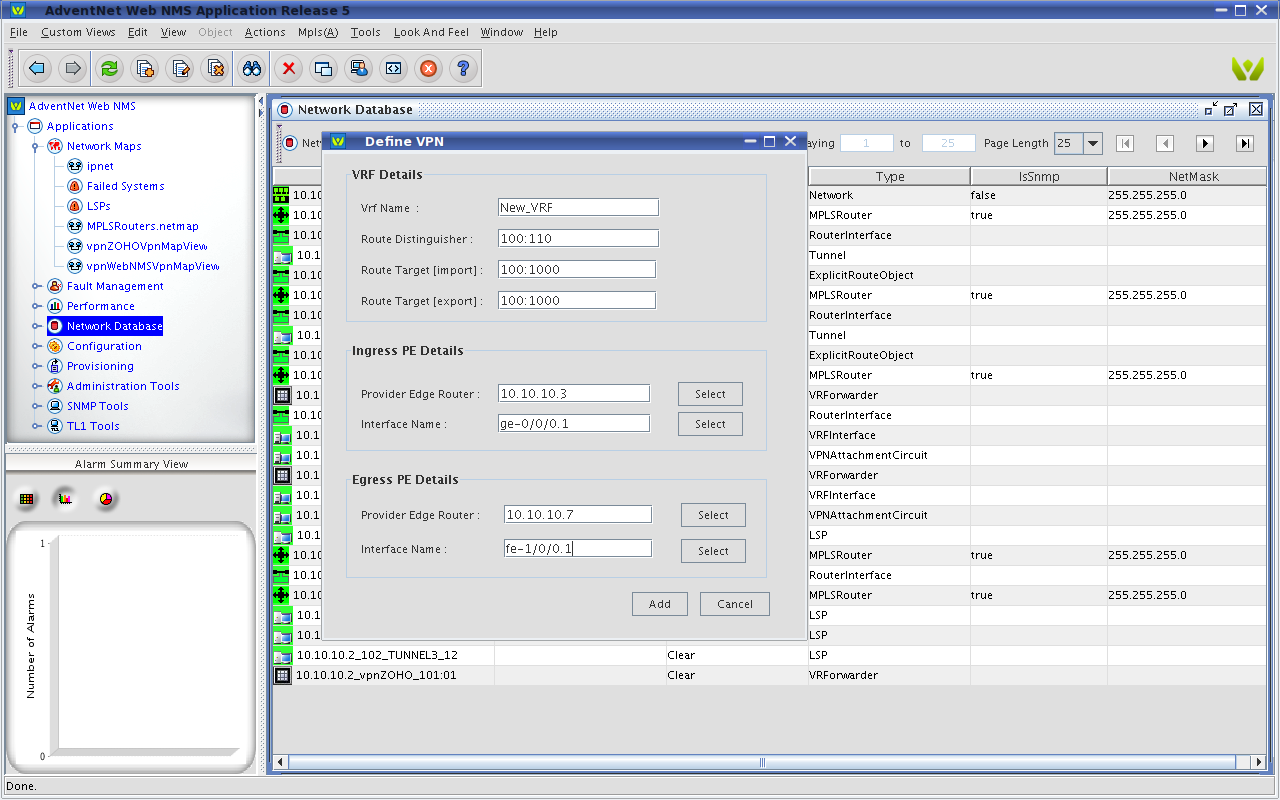The width and height of the screenshot is (1280, 800).
Task: Go to previous page in Network Database
Action: pyautogui.click(x=1165, y=143)
